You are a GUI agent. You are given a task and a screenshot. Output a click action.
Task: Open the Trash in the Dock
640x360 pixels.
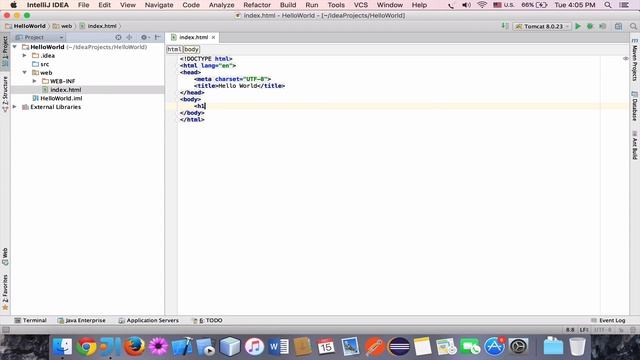(x=577, y=347)
